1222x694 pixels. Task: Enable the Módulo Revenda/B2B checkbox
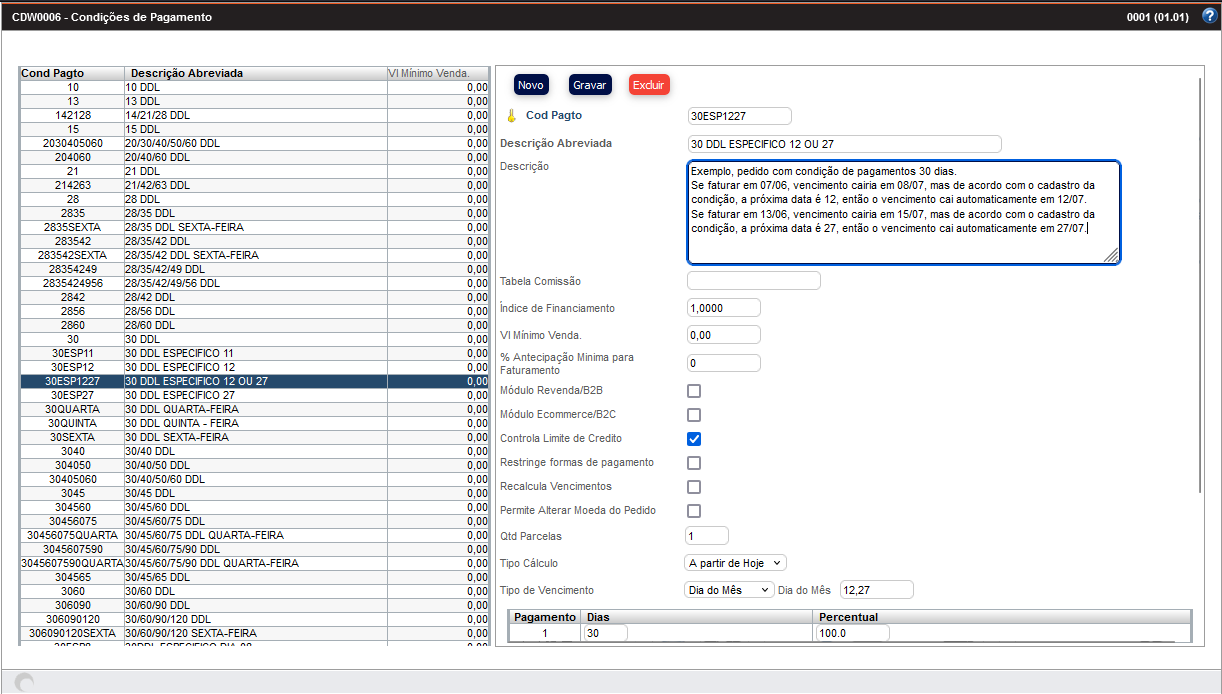tap(693, 391)
